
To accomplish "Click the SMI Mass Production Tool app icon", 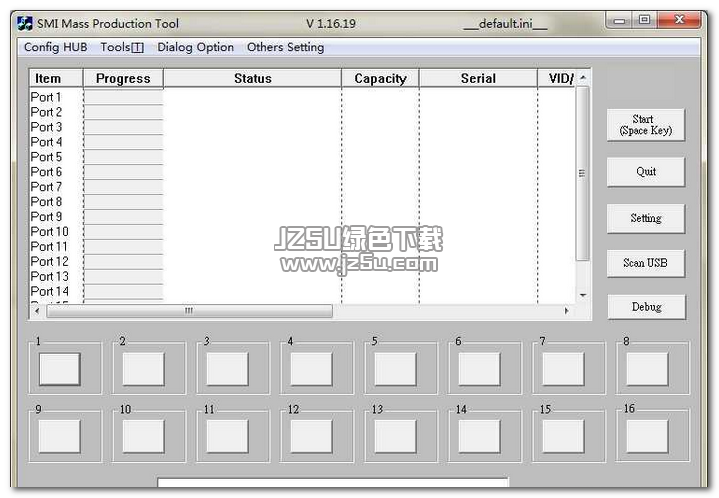I will (25, 23).
